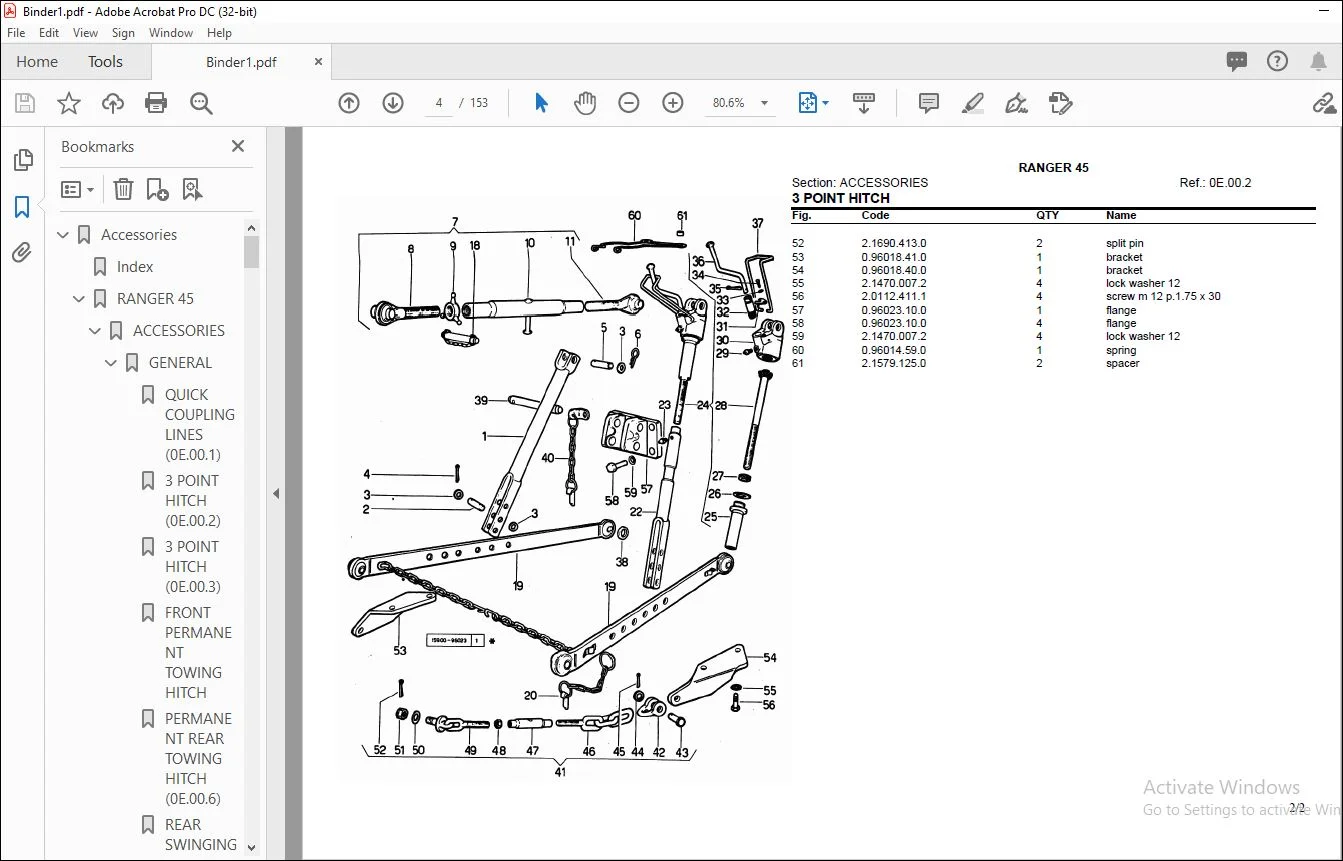Screen dimensions: 1343x861
Task: Click the RANGER 45 page title
Action: point(1053,168)
